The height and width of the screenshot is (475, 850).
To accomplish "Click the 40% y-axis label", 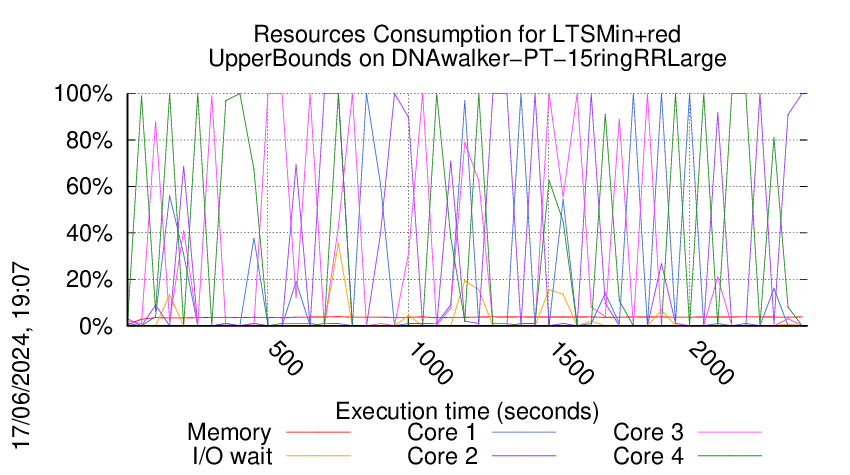I will click(x=88, y=234).
